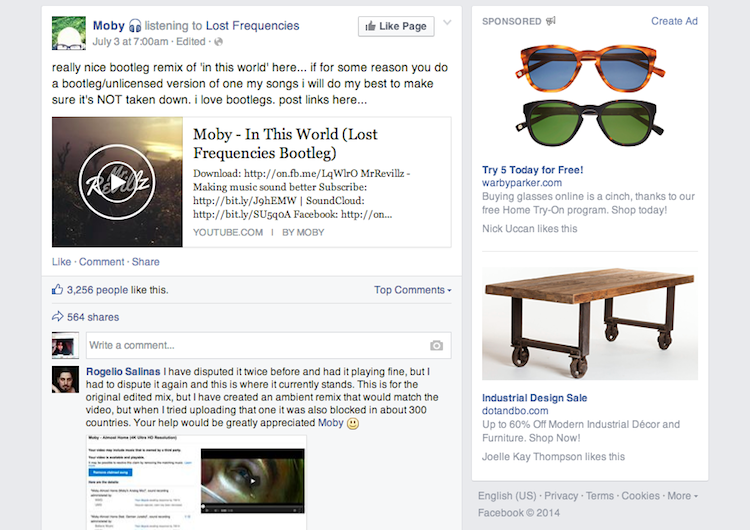Open the Top Comments sort dropdown
Viewport: 750px width, 530px height.
pyautogui.click(x=412, y=290)
